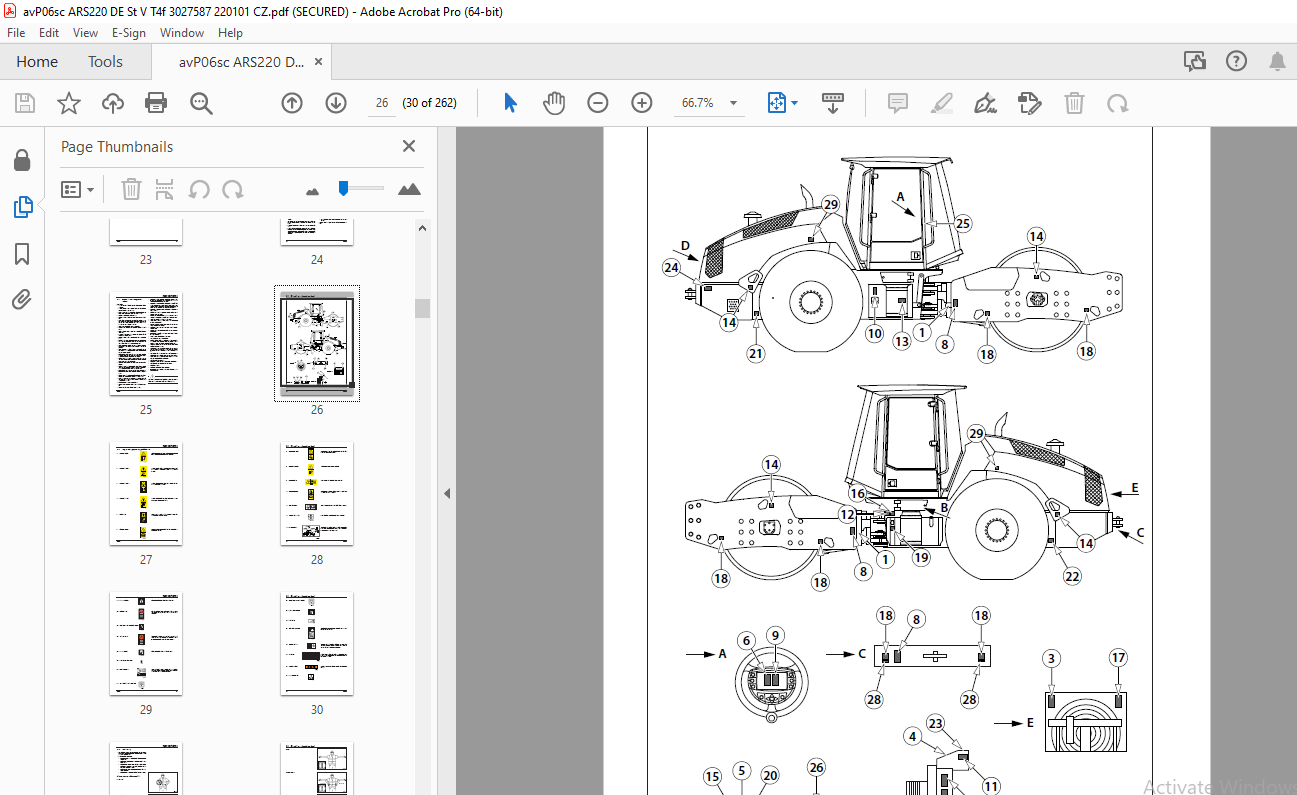
Task: Open notifications bell
Action: coord(1277,62)
